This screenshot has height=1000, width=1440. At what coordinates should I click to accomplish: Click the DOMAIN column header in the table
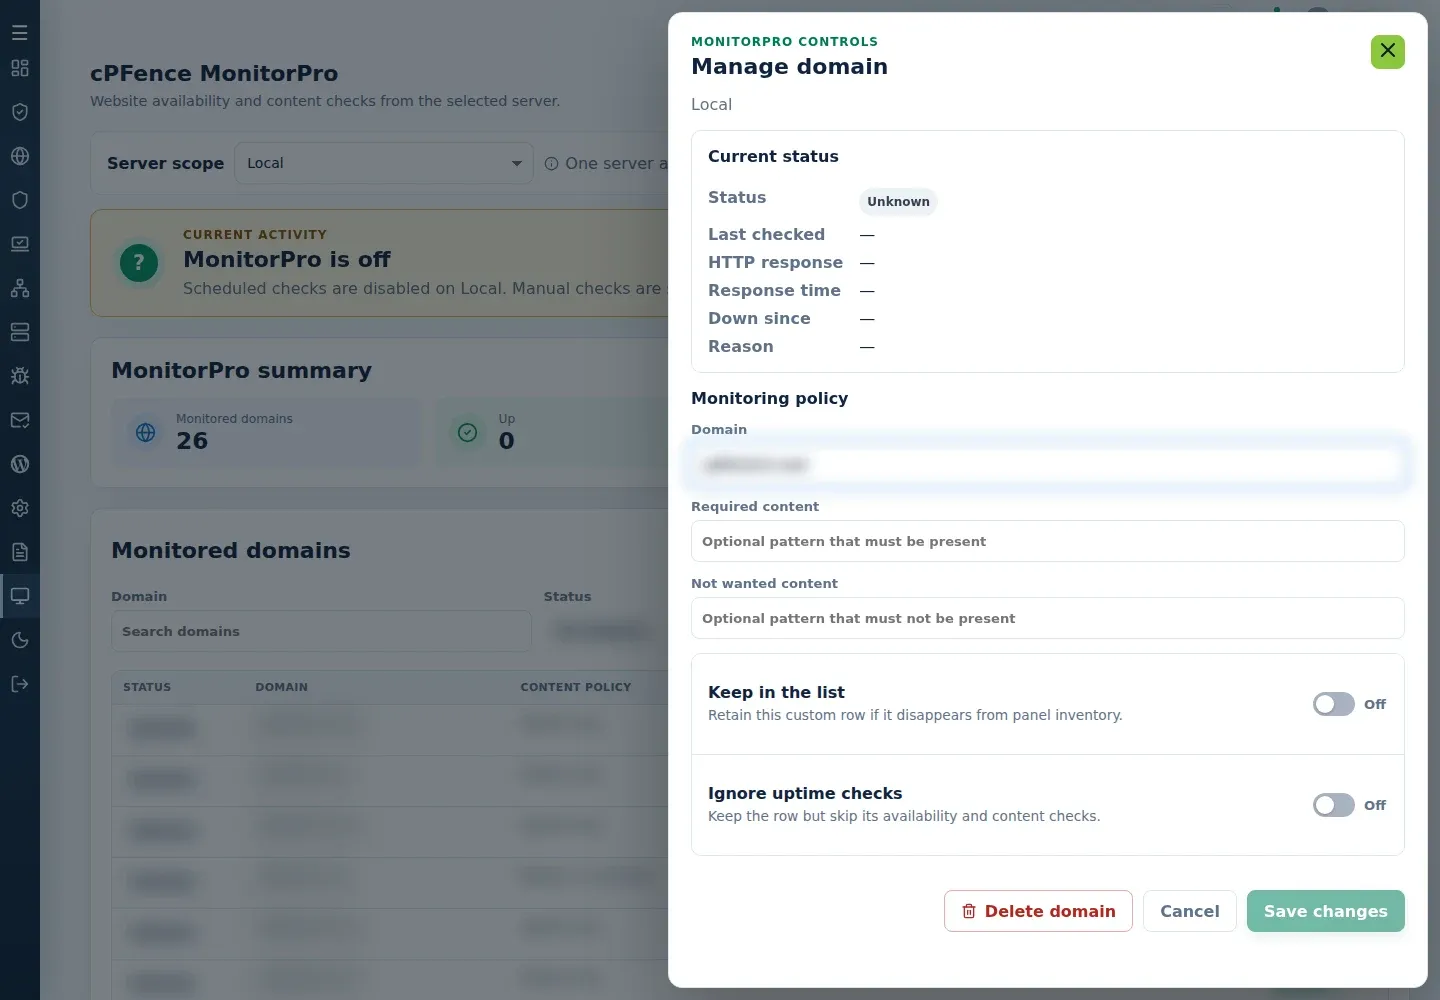(281, 687)
